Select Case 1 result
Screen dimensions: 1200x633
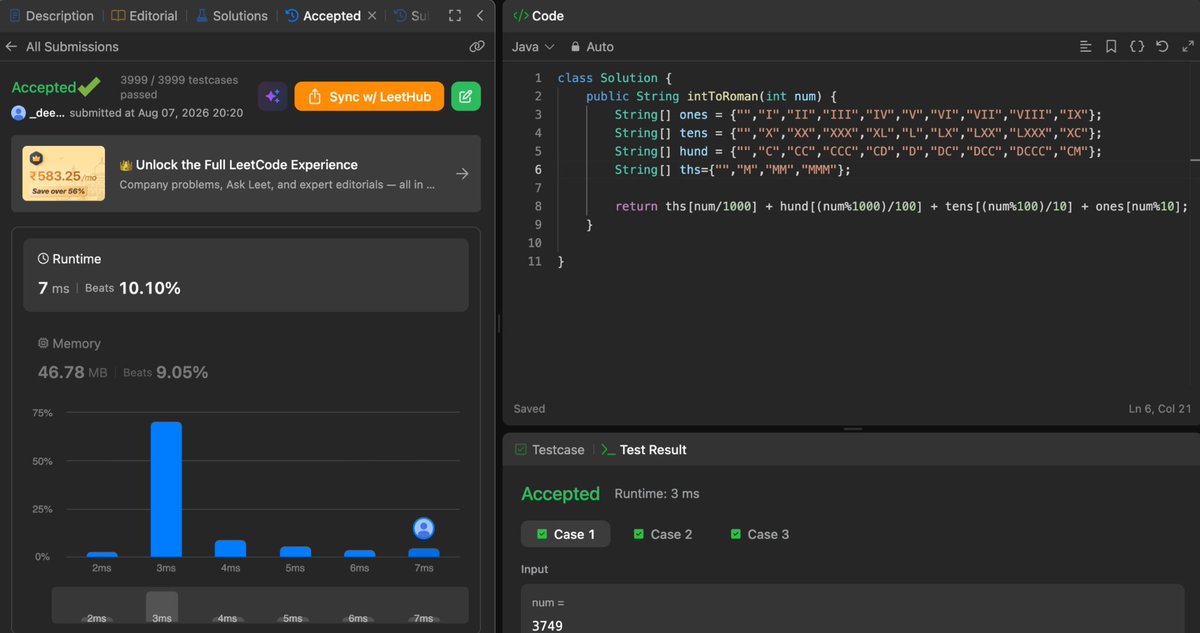point(566,534)
